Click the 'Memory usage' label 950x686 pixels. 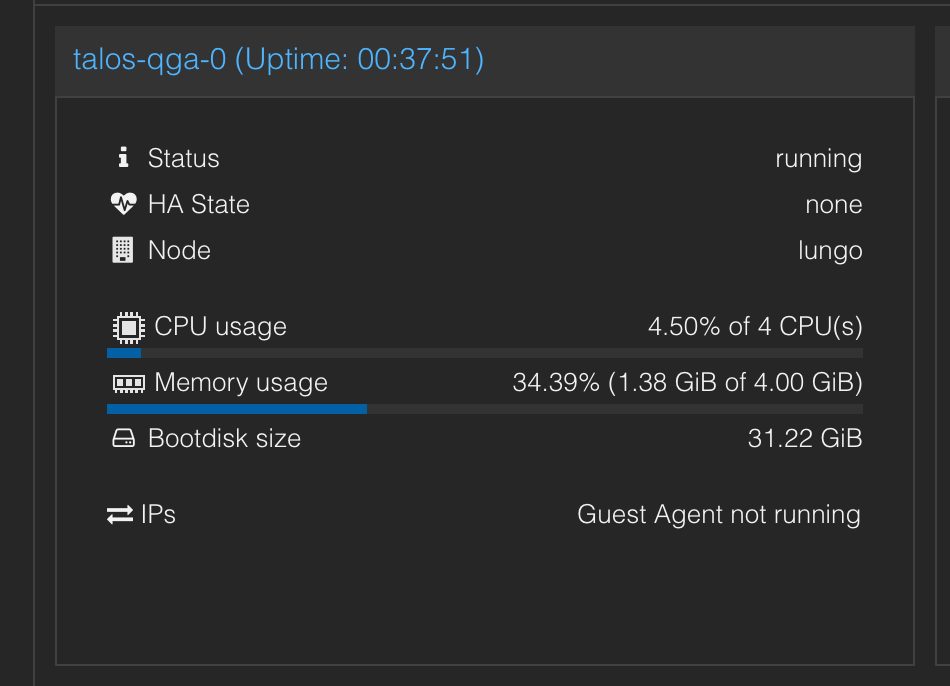(241, 383)
